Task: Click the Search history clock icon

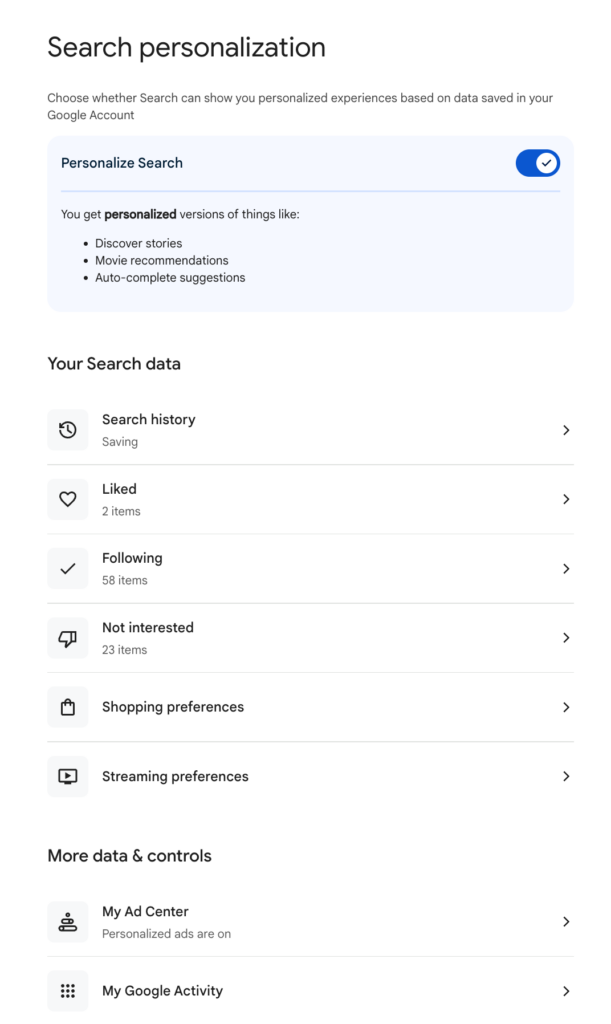Action: pyautogui.click(x=67, y=430)
